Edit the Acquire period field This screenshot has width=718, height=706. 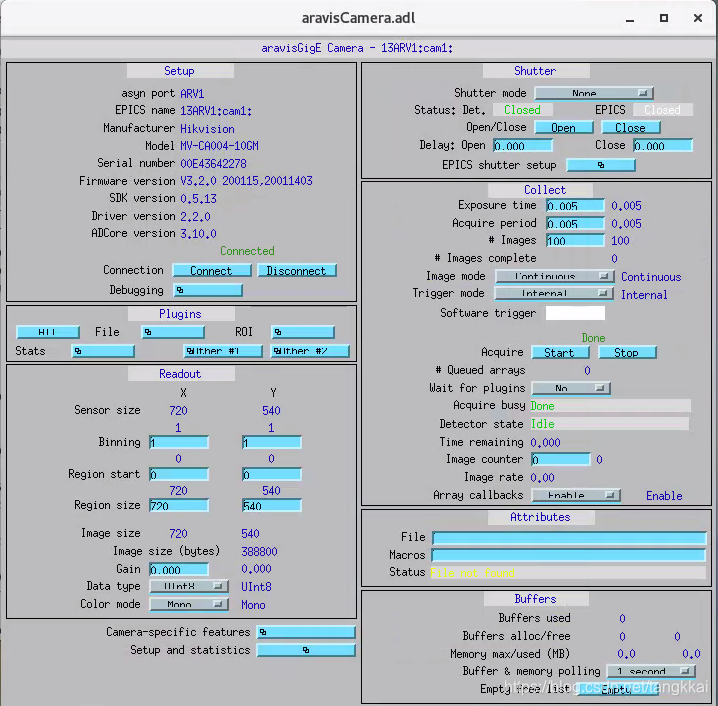575,224
